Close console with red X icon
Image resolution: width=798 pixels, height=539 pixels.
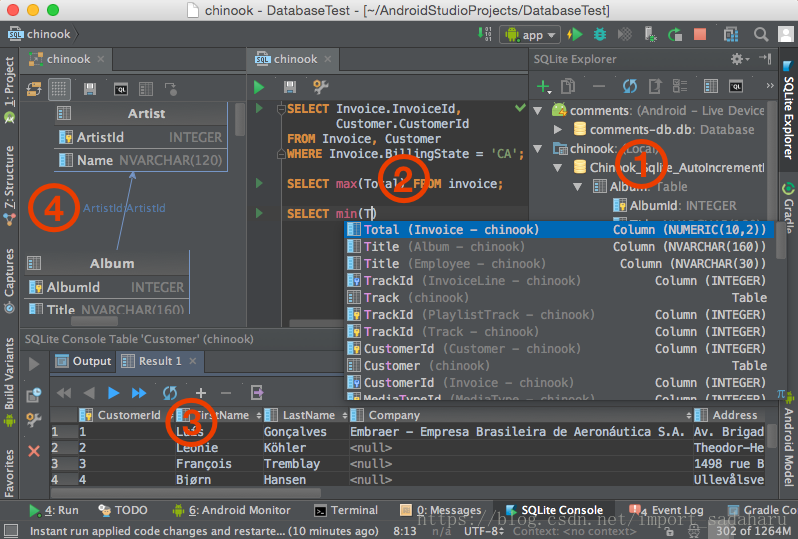pos(34,451)
